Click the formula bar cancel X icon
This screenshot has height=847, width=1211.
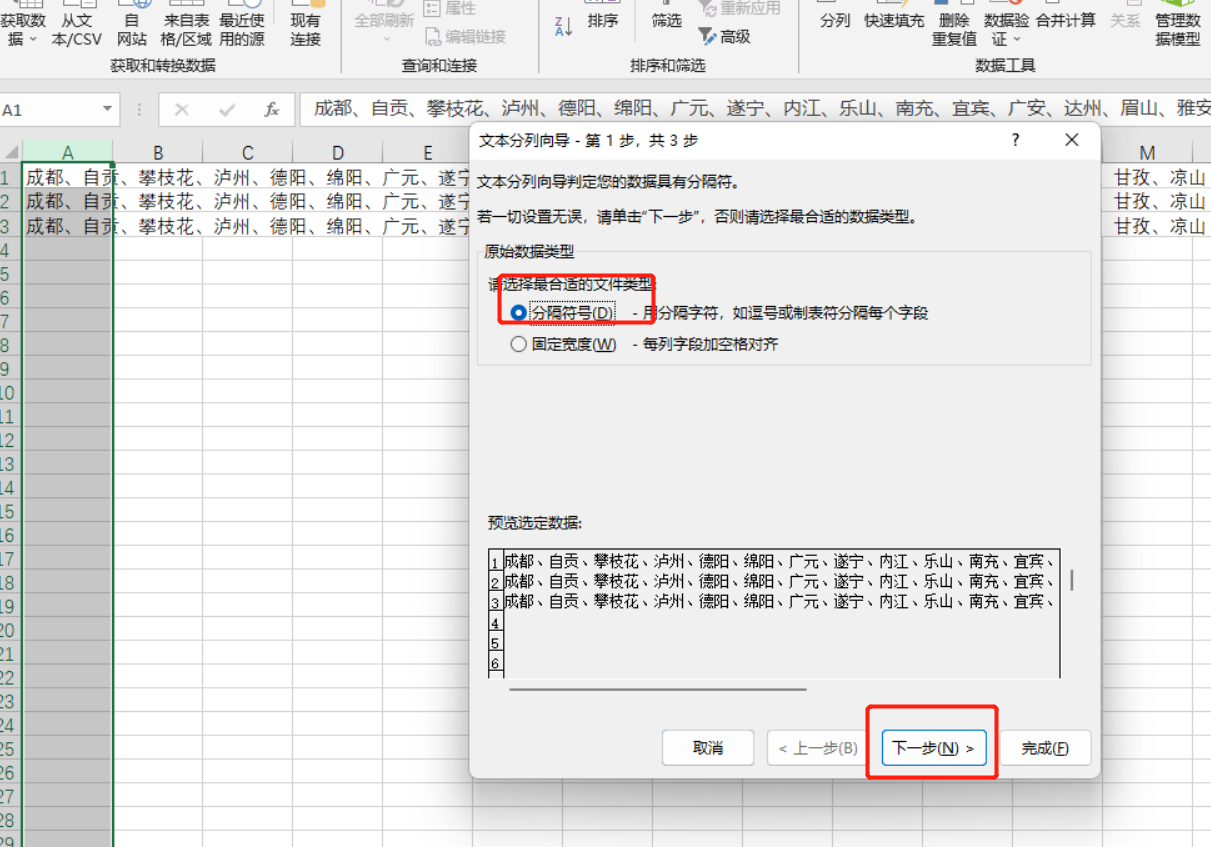pos(181,110)
